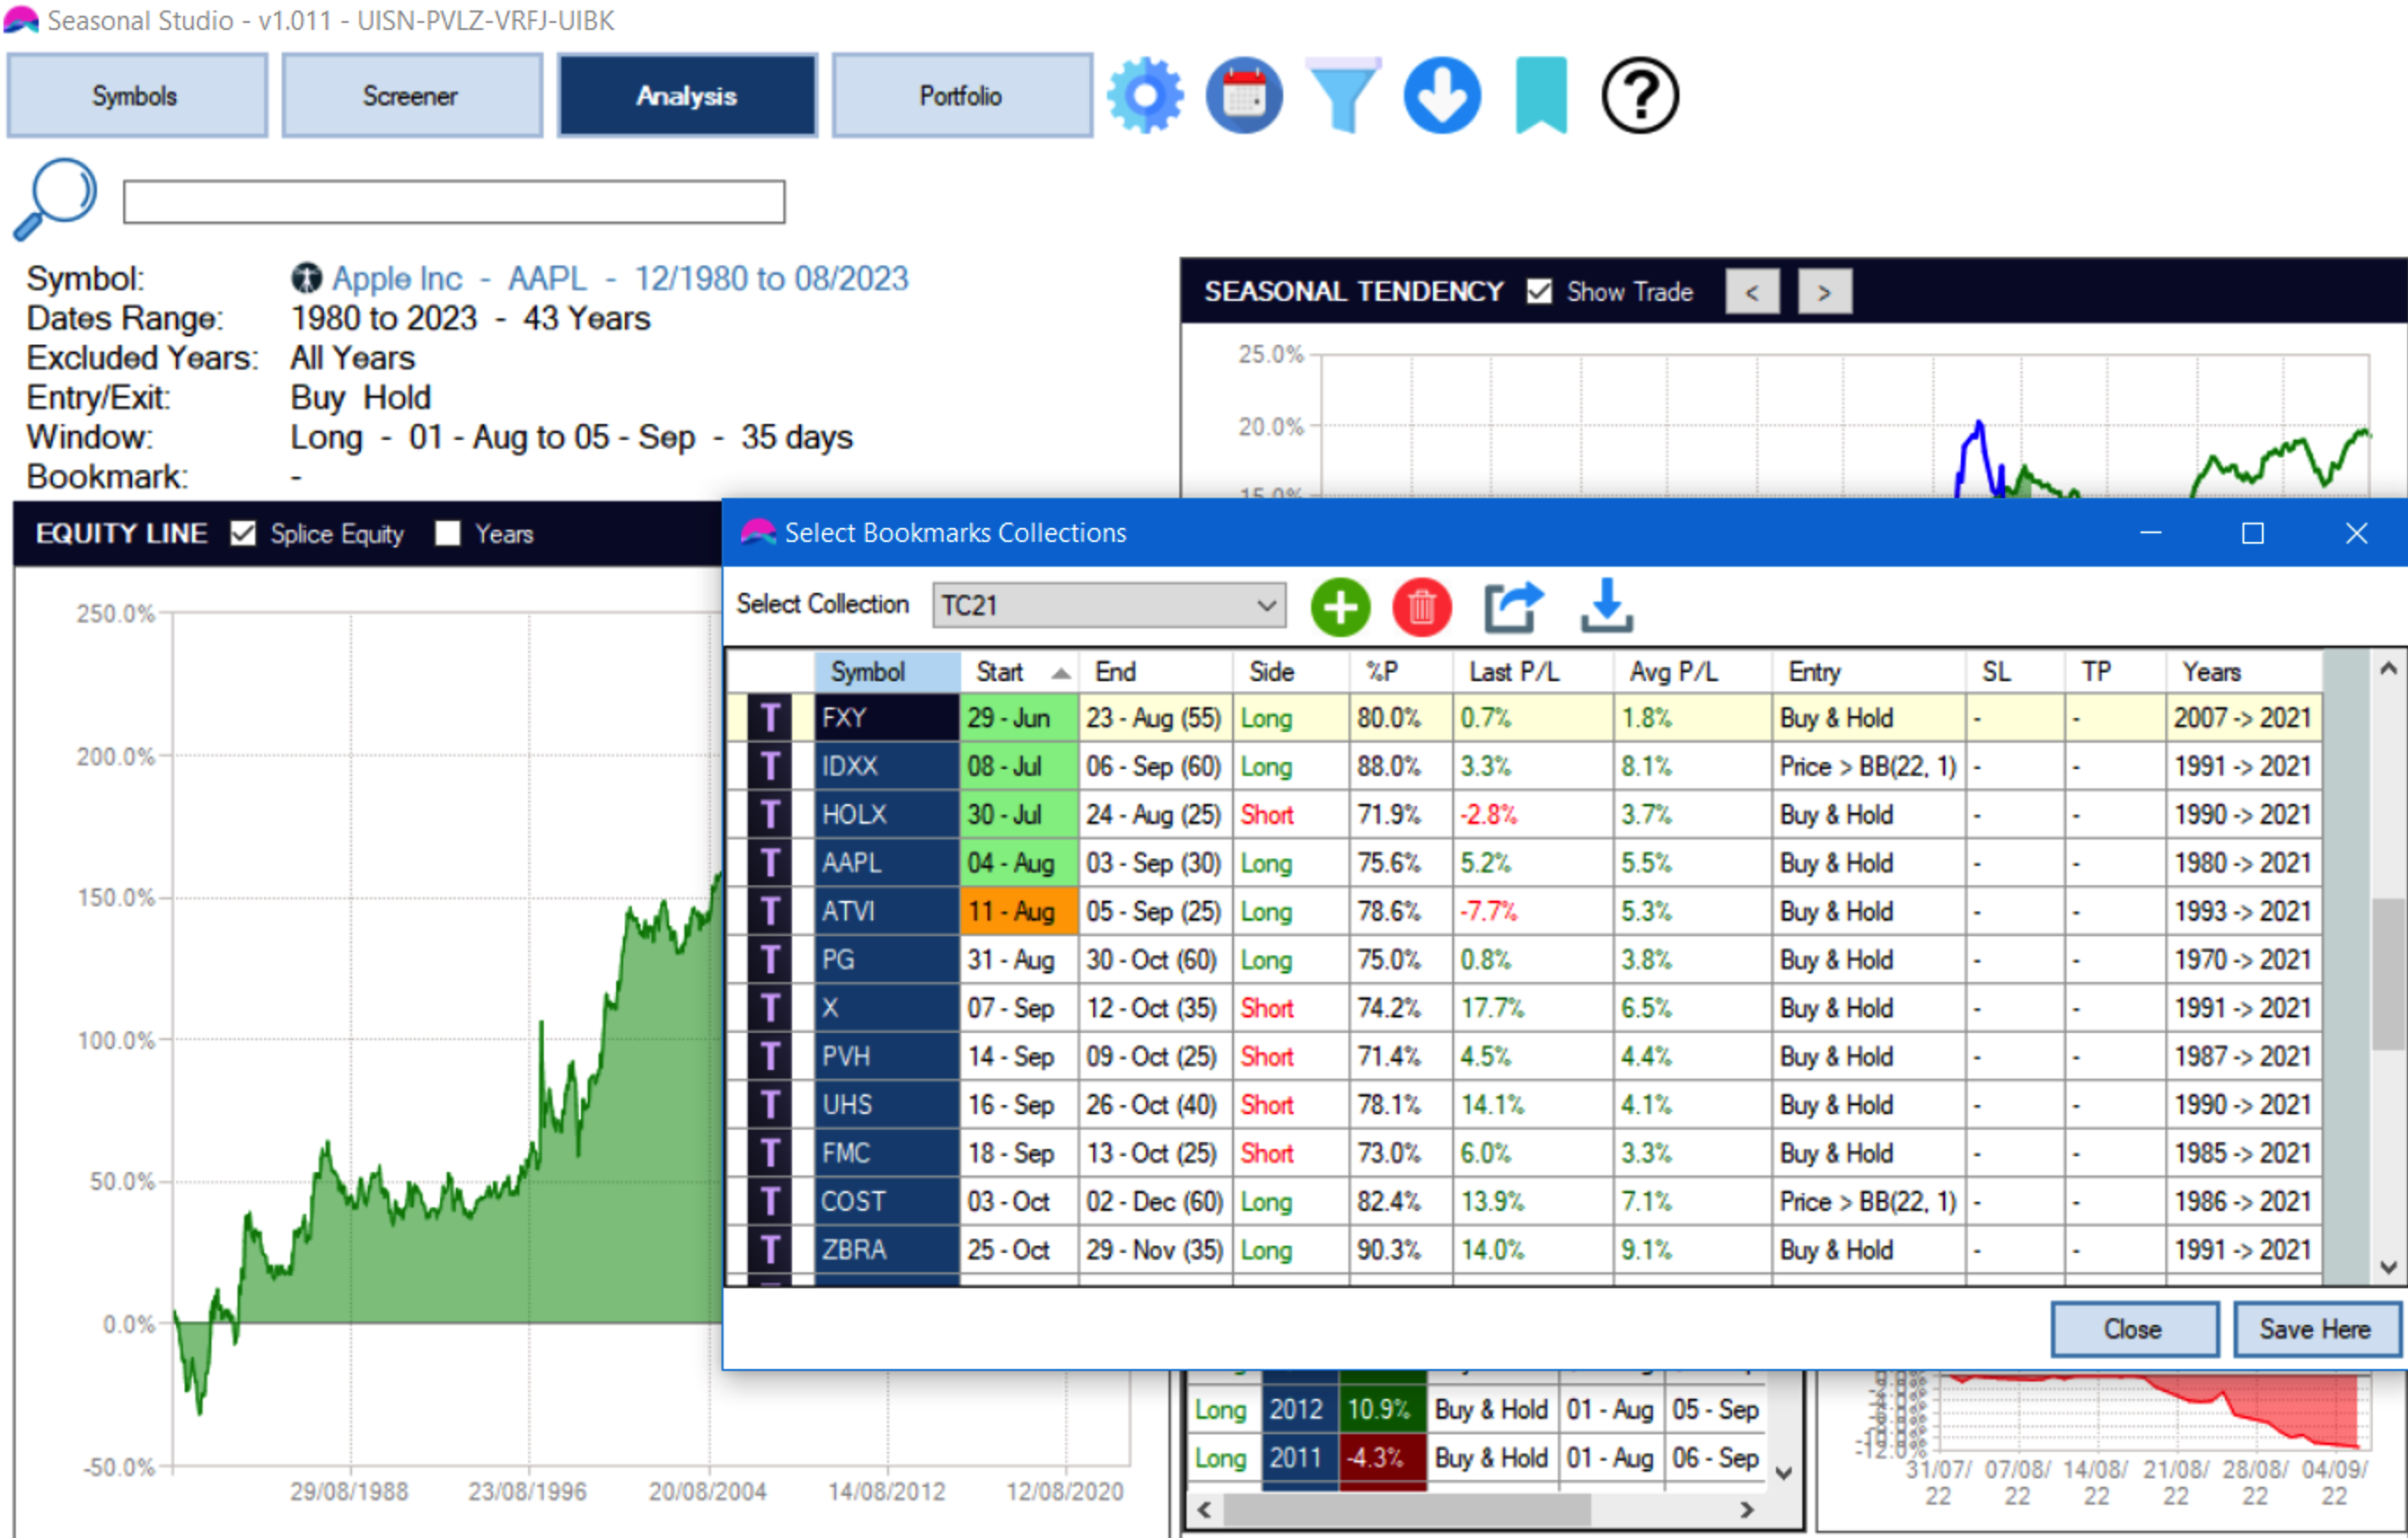This screenshot has height=1538, width=2408.
Task: Click the T icon in the UHS row
Action: coord(769,1105)
